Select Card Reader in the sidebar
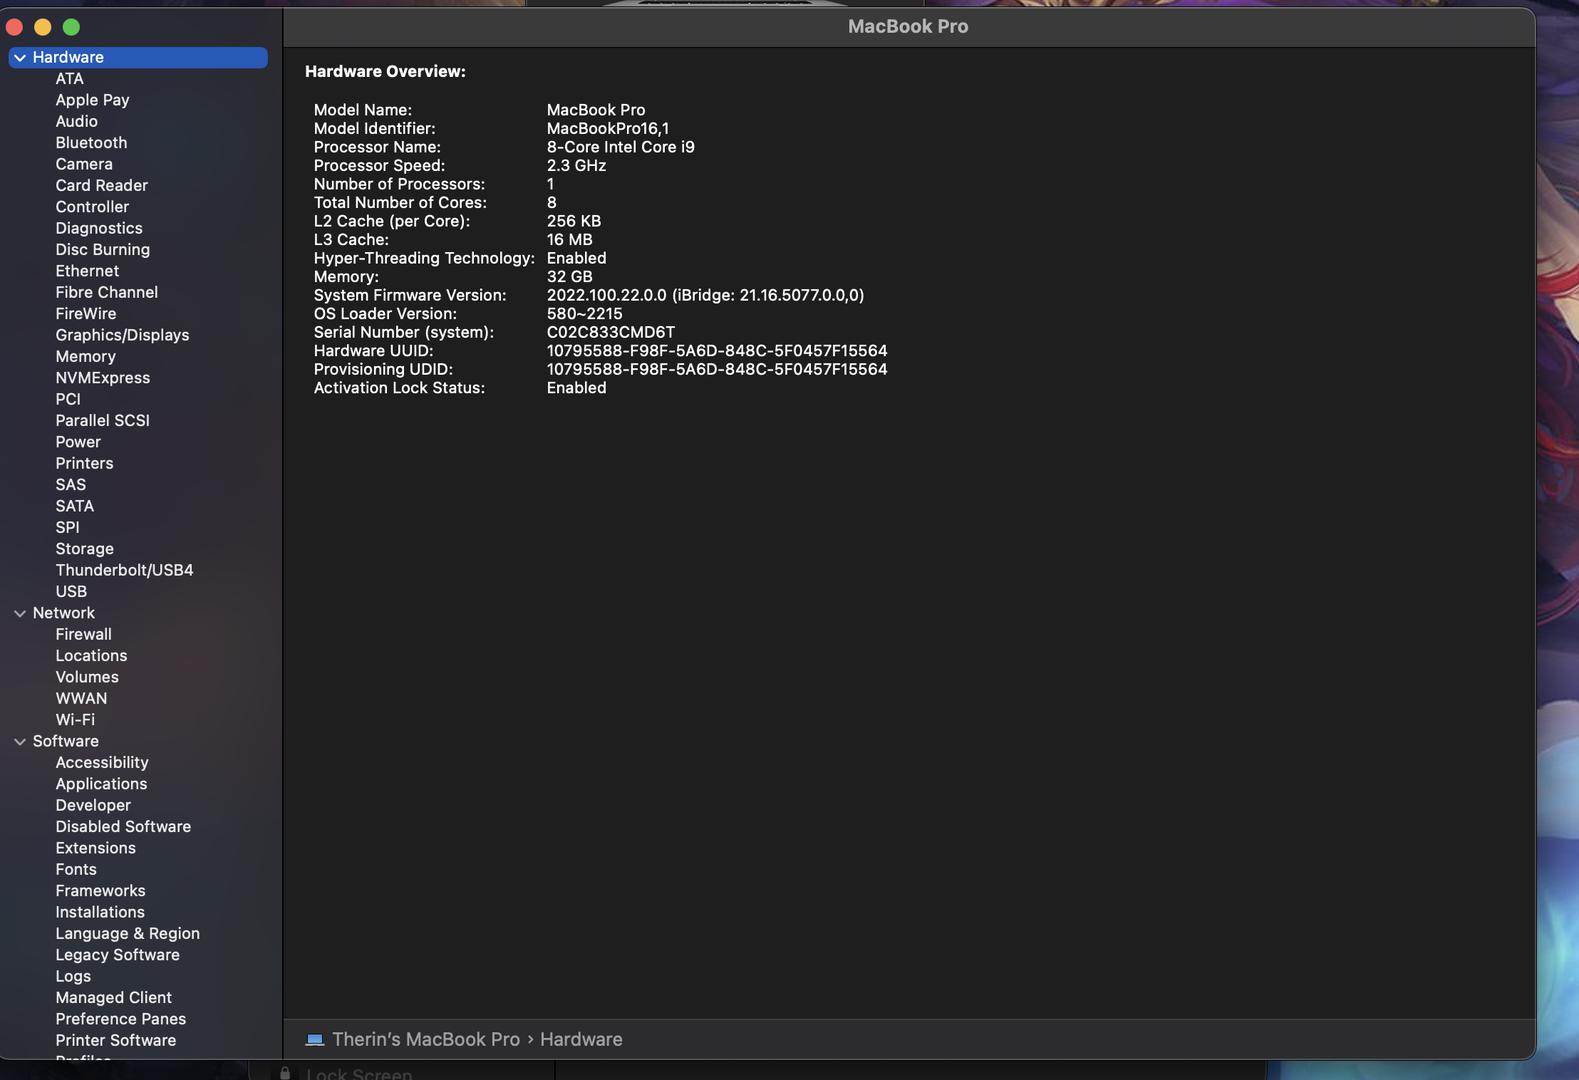The width and height of the screenshot is (1579, 1080). click(x=101, y=185)
